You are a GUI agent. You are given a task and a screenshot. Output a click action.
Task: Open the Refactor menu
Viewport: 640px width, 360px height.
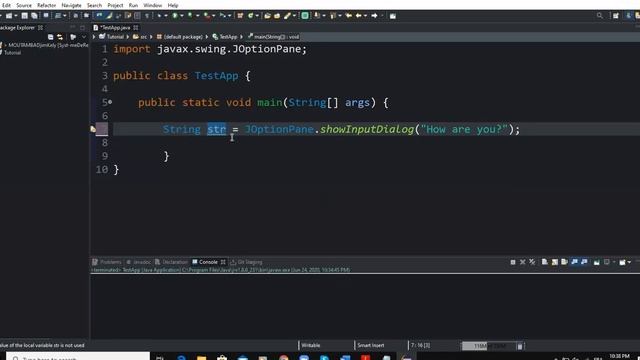pyautogui.click(x=47, y=5)
